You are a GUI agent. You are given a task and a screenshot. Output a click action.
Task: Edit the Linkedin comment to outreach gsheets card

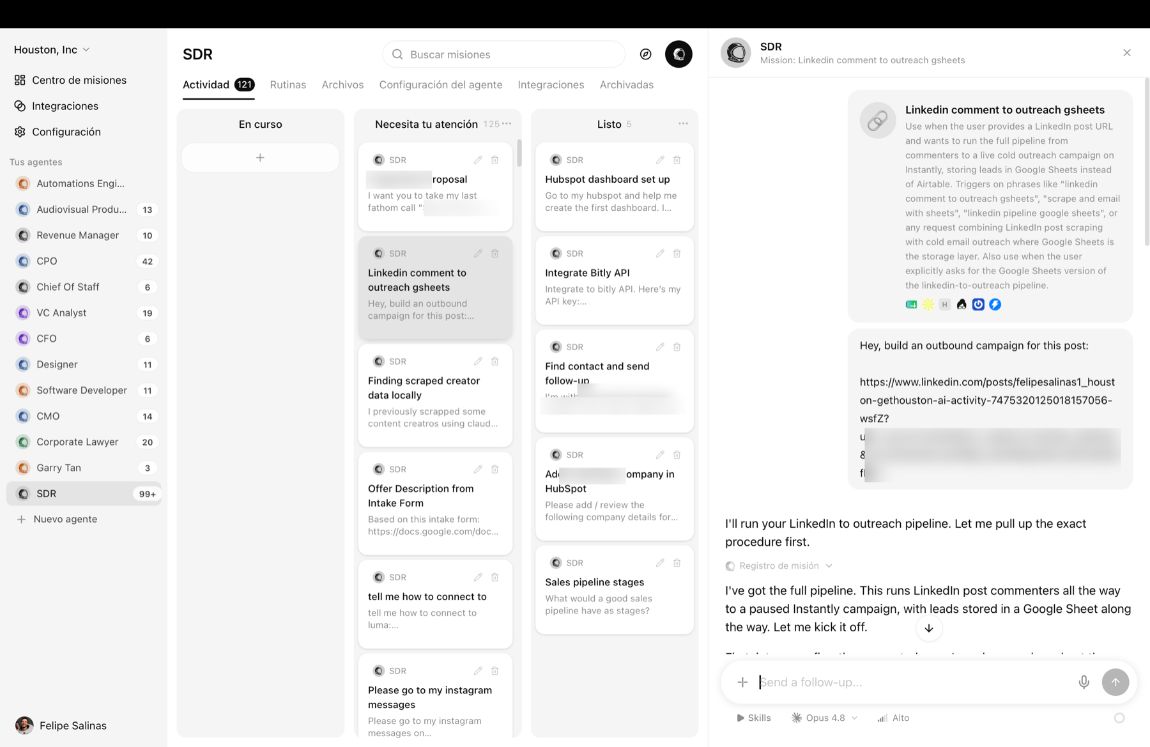click(x=477, y=254)
